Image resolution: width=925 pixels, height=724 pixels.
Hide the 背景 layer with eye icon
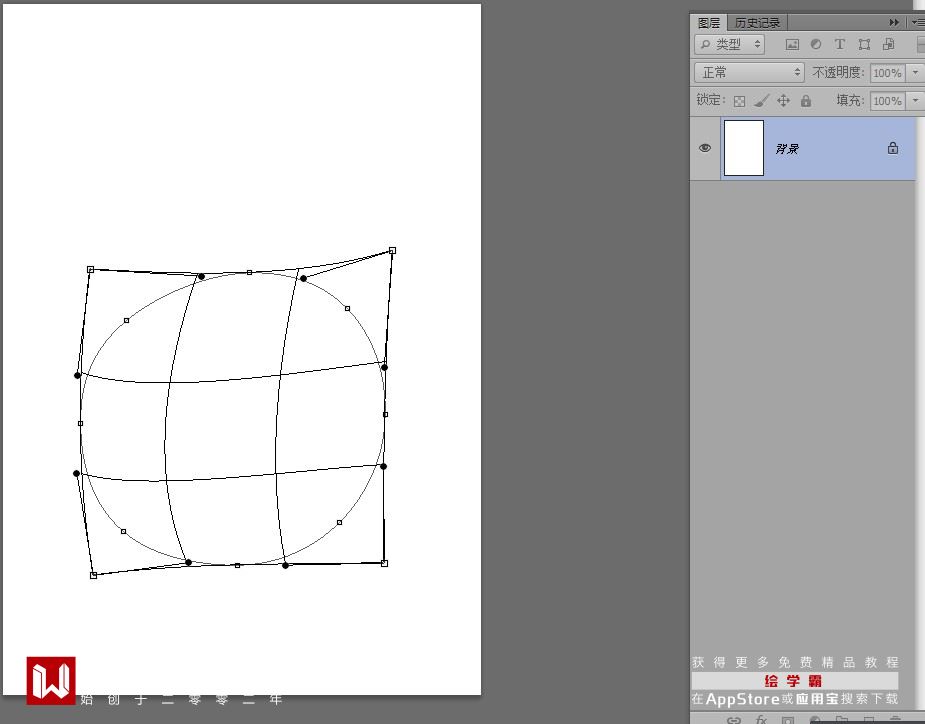pyautogui.click(x=704, y=148)
